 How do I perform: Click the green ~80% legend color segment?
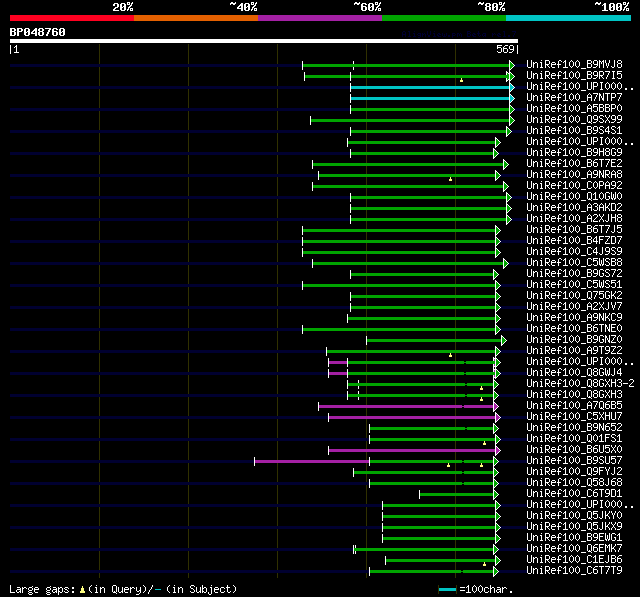[444, 18]
